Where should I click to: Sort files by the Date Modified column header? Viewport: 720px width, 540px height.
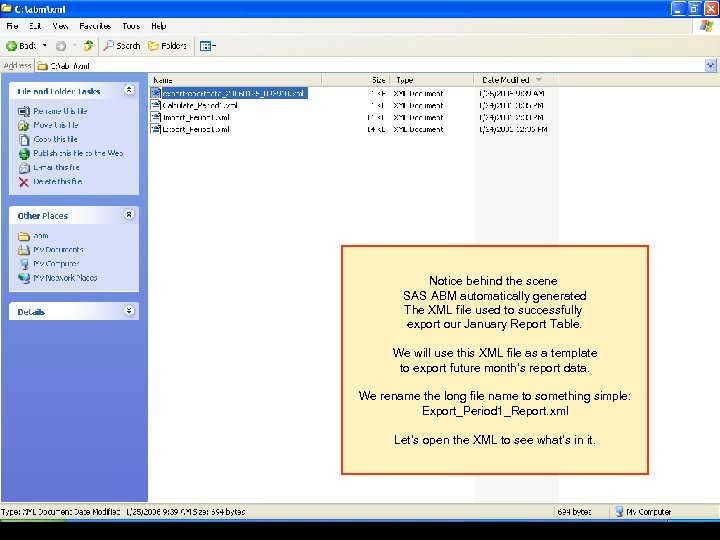pyautogui.click(x=516, y=80)
